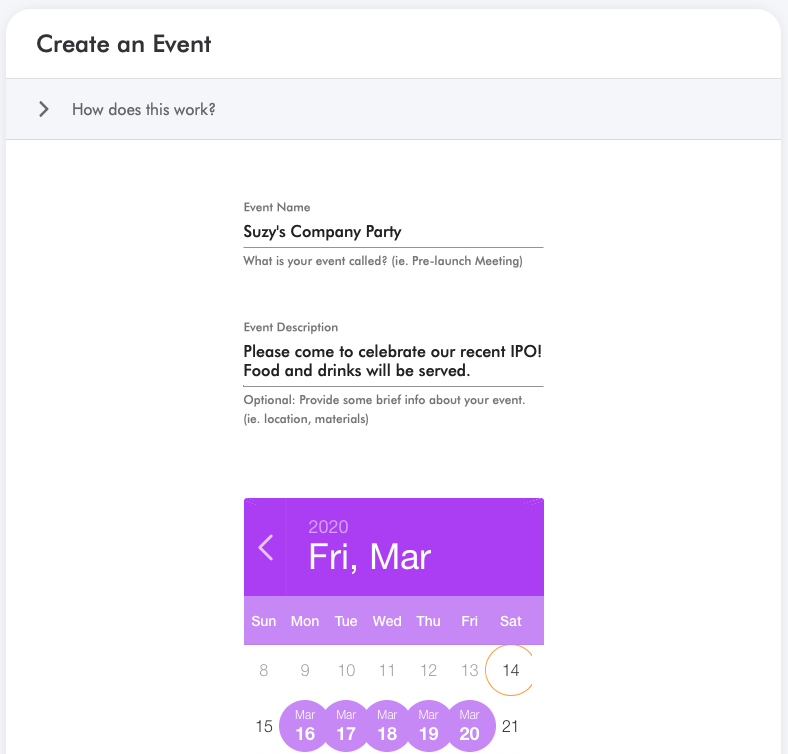Select the circled date 14
The image size is (788, 754).
[511, 670]
